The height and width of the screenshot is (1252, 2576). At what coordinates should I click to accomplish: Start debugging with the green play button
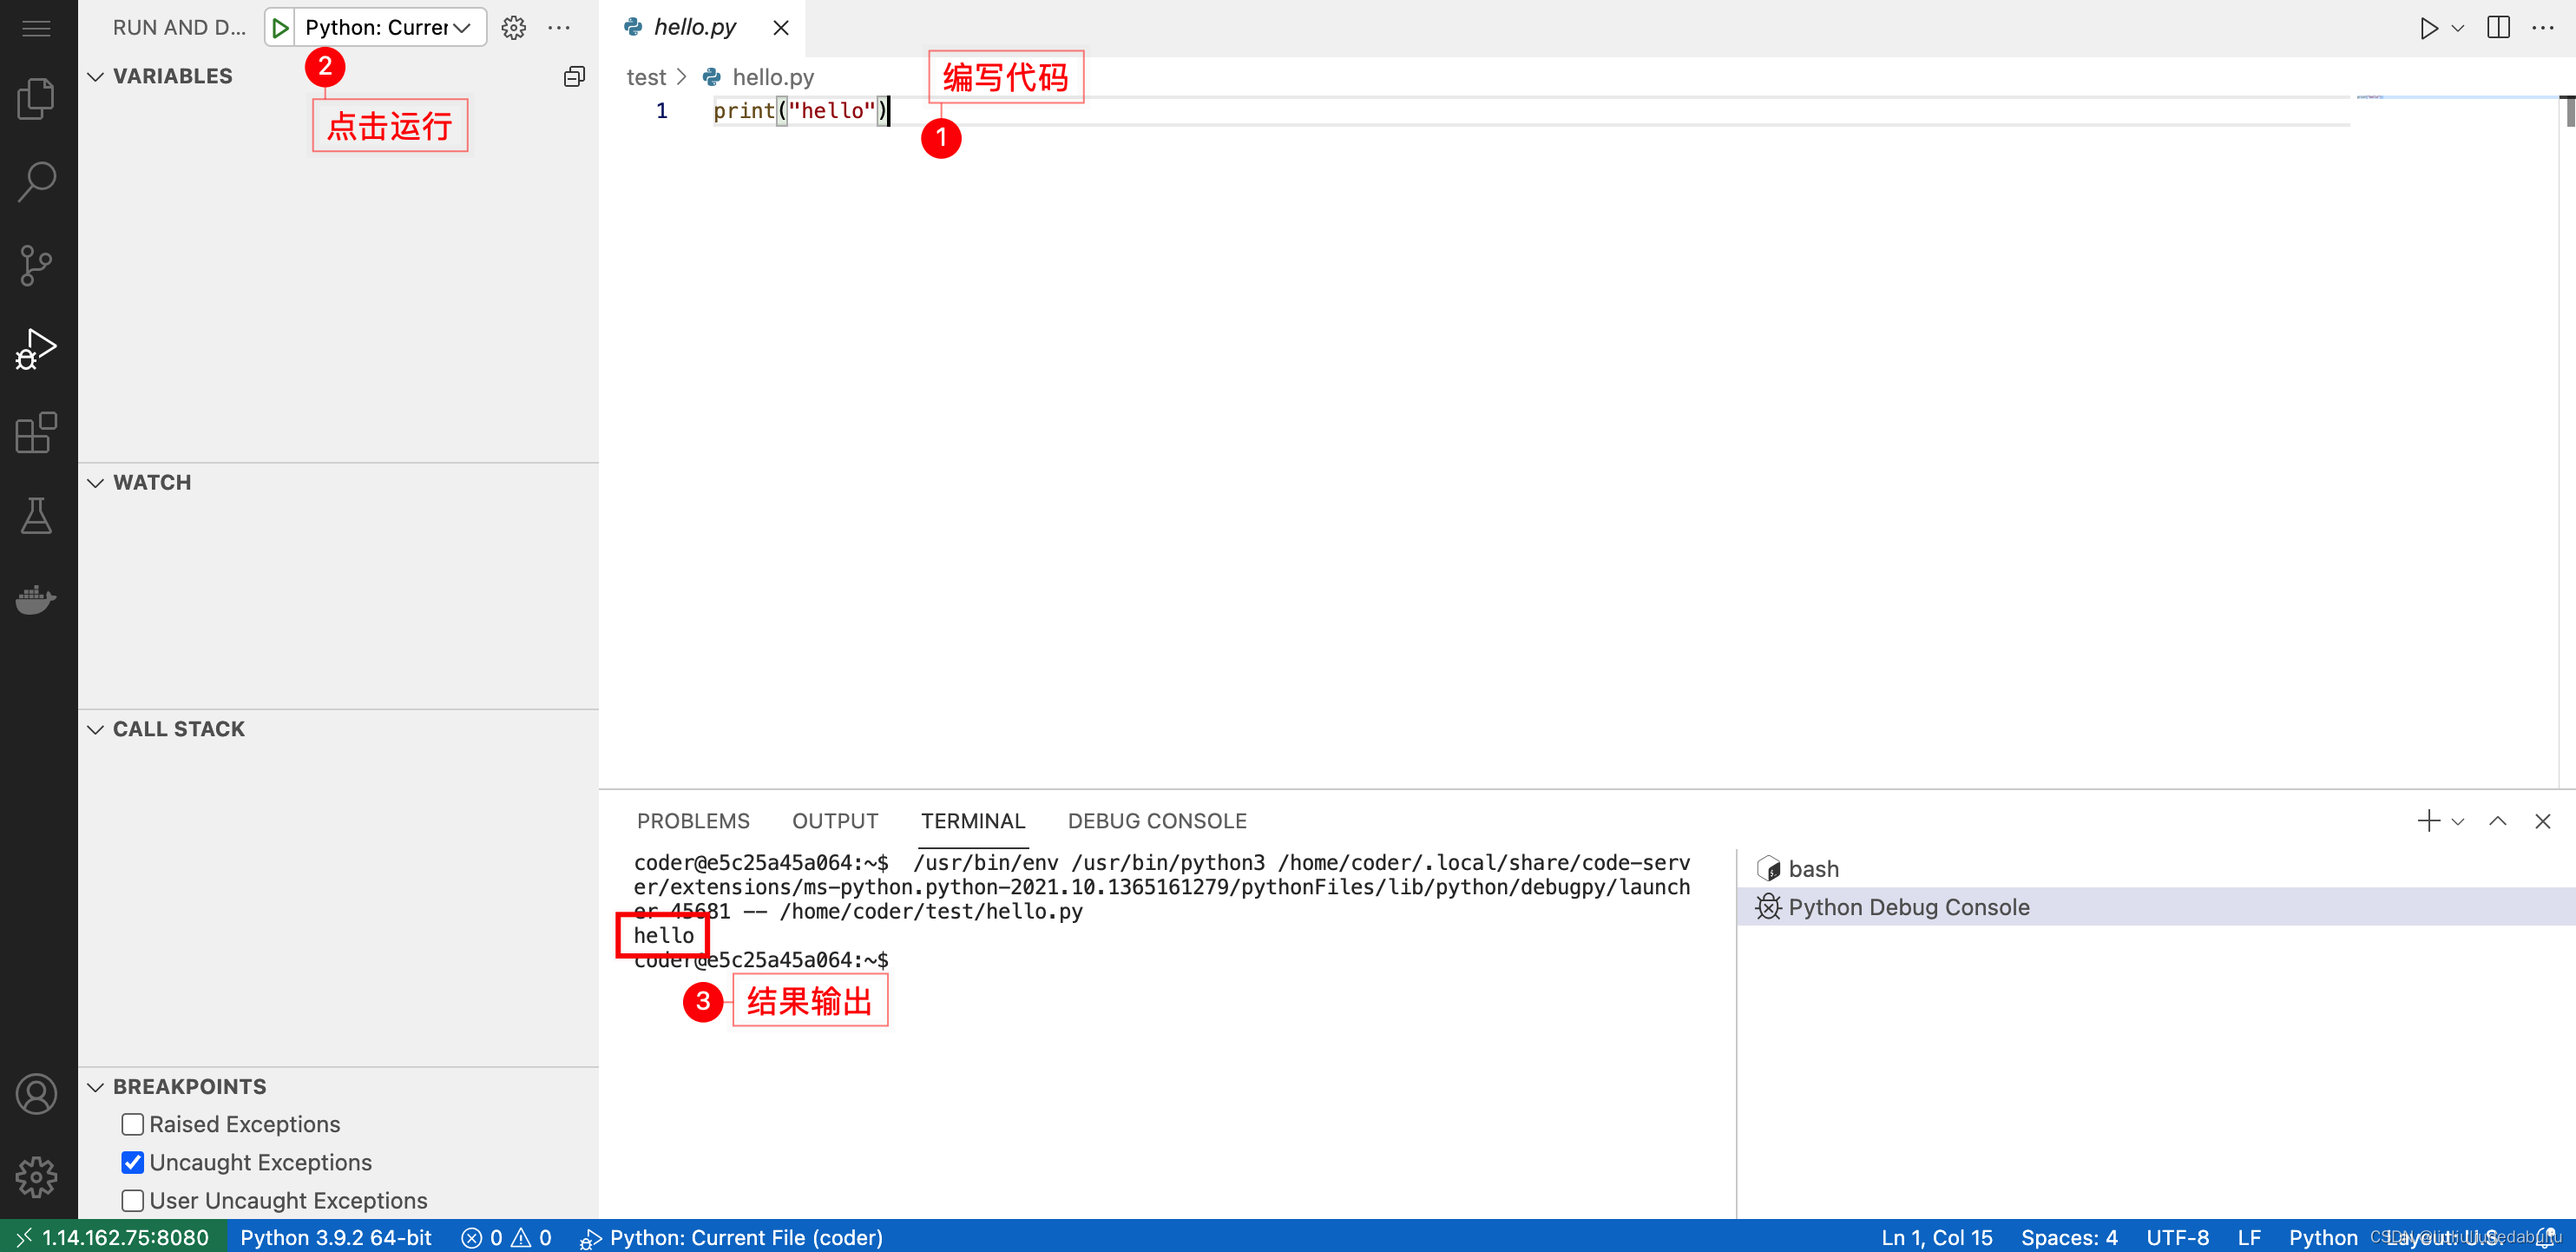(282, 27)
